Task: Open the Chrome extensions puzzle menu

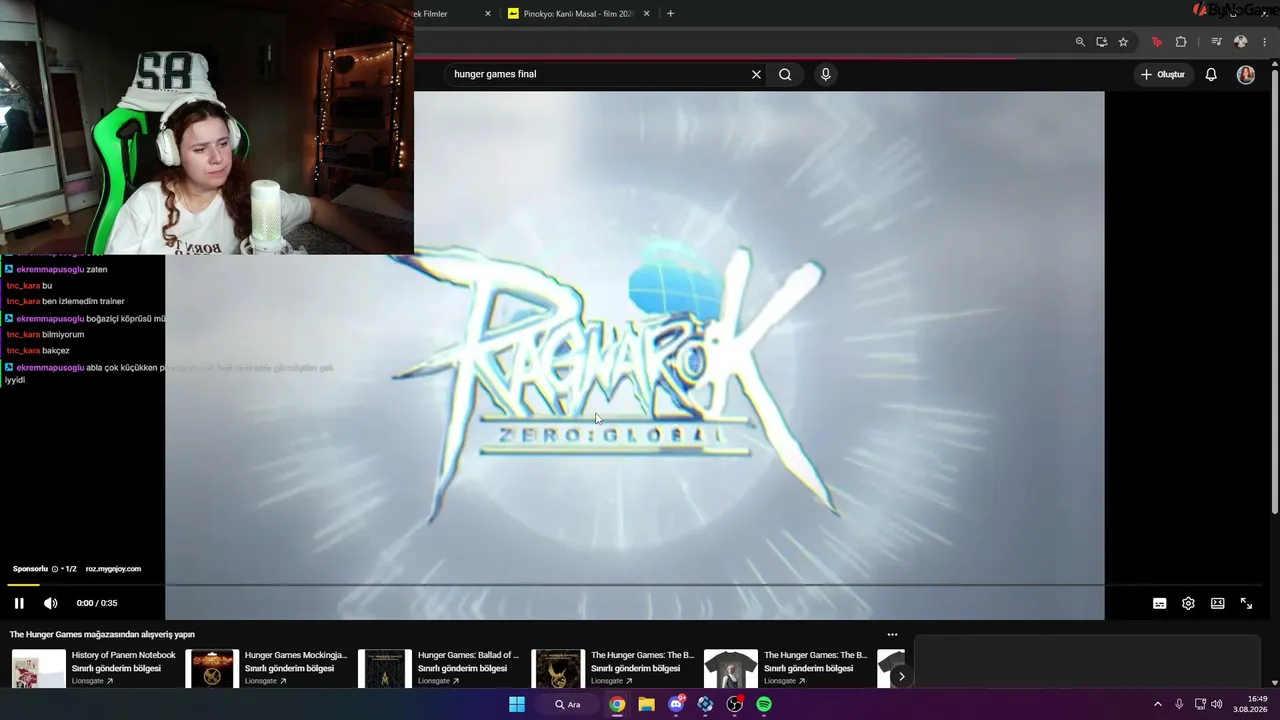Action: 1181,42
